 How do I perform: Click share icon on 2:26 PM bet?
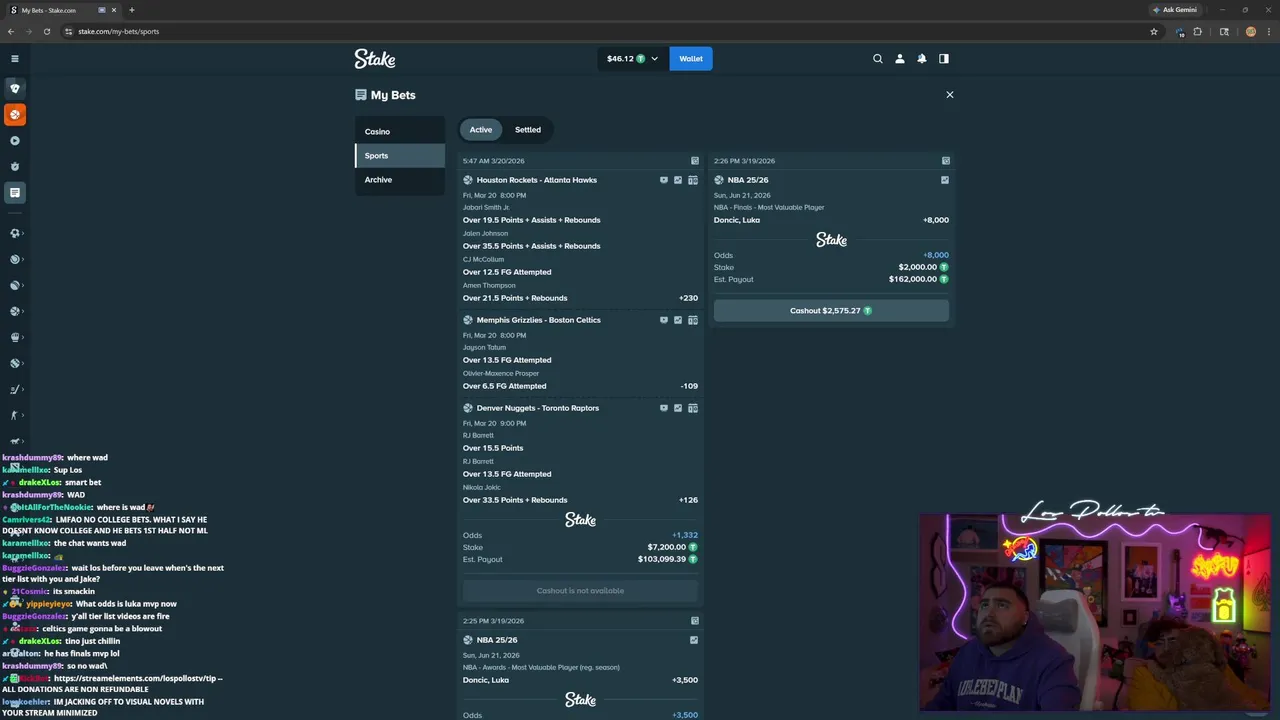tap(946, 160)
